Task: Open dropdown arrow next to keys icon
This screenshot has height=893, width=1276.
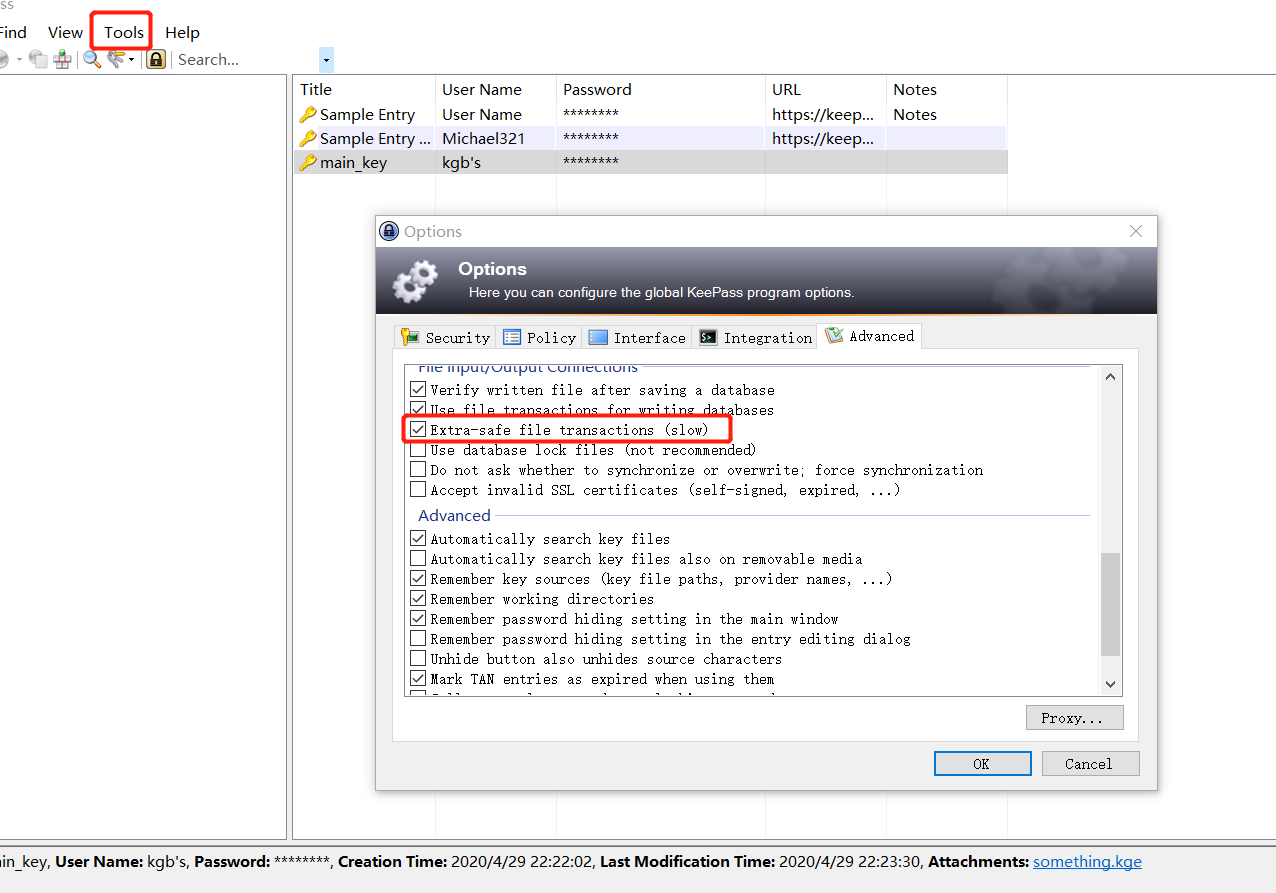Action: click(131, 60)
